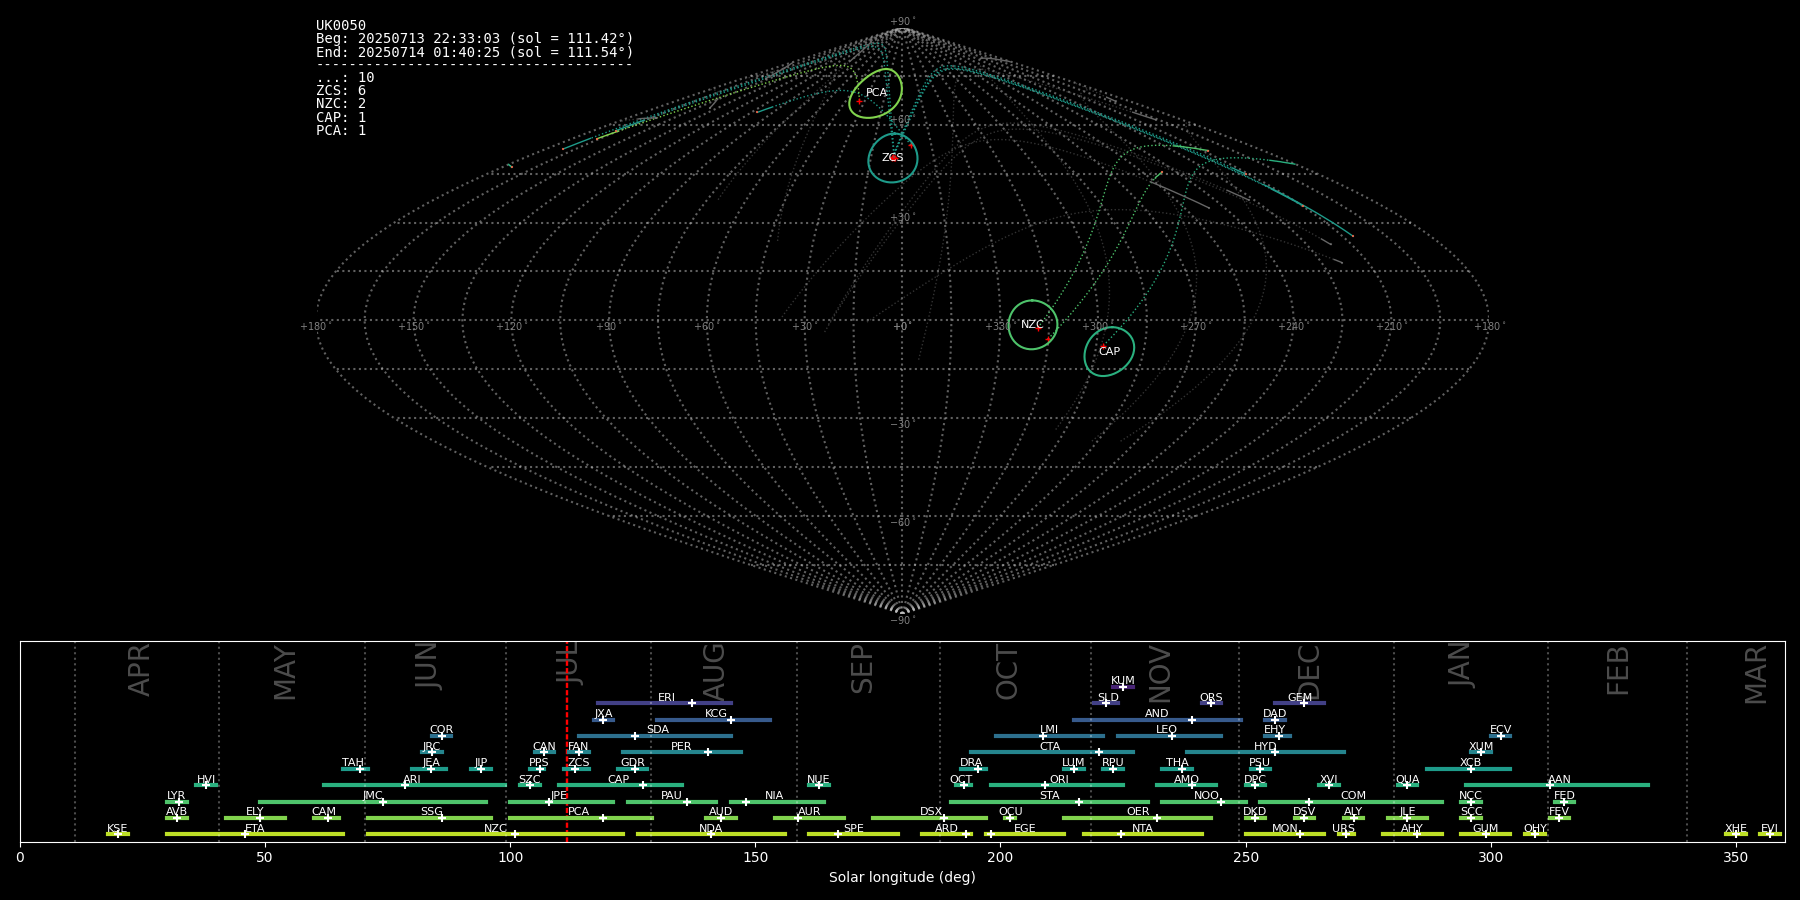The height and width of the screenshot is (900, 1800).
Task: Click the CAP radiant circle on the sky map
Action: pos(1109,352)
